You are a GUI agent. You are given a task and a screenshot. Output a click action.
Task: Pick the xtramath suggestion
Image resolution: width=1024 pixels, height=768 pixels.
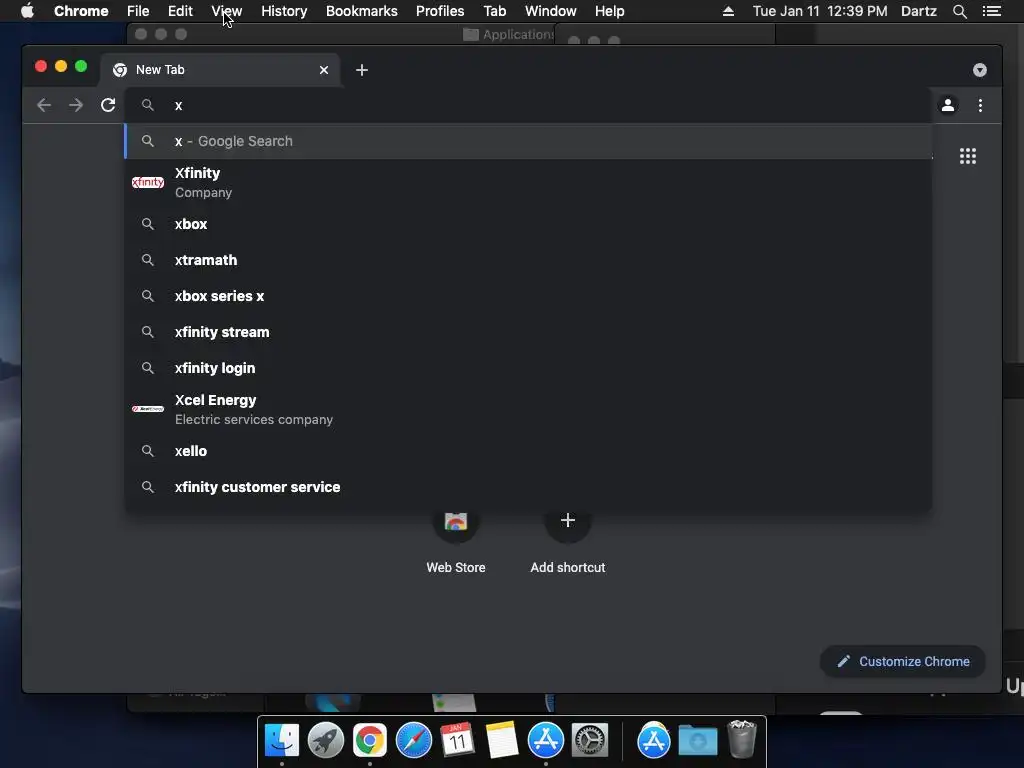click(x=528, y=260)
